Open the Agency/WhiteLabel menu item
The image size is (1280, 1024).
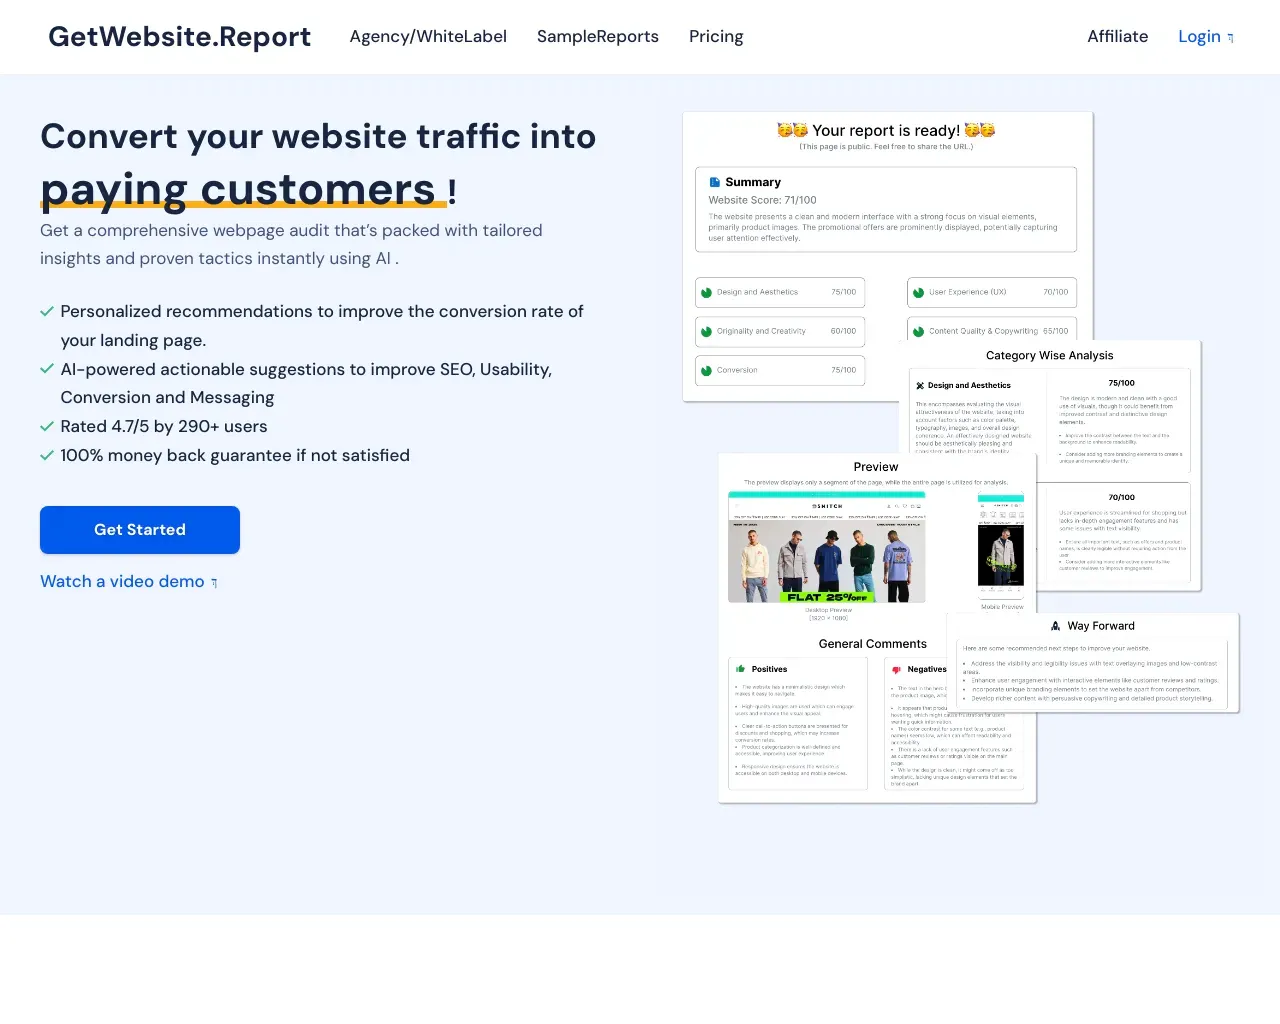pyautogui.click(x=428, y=37)
